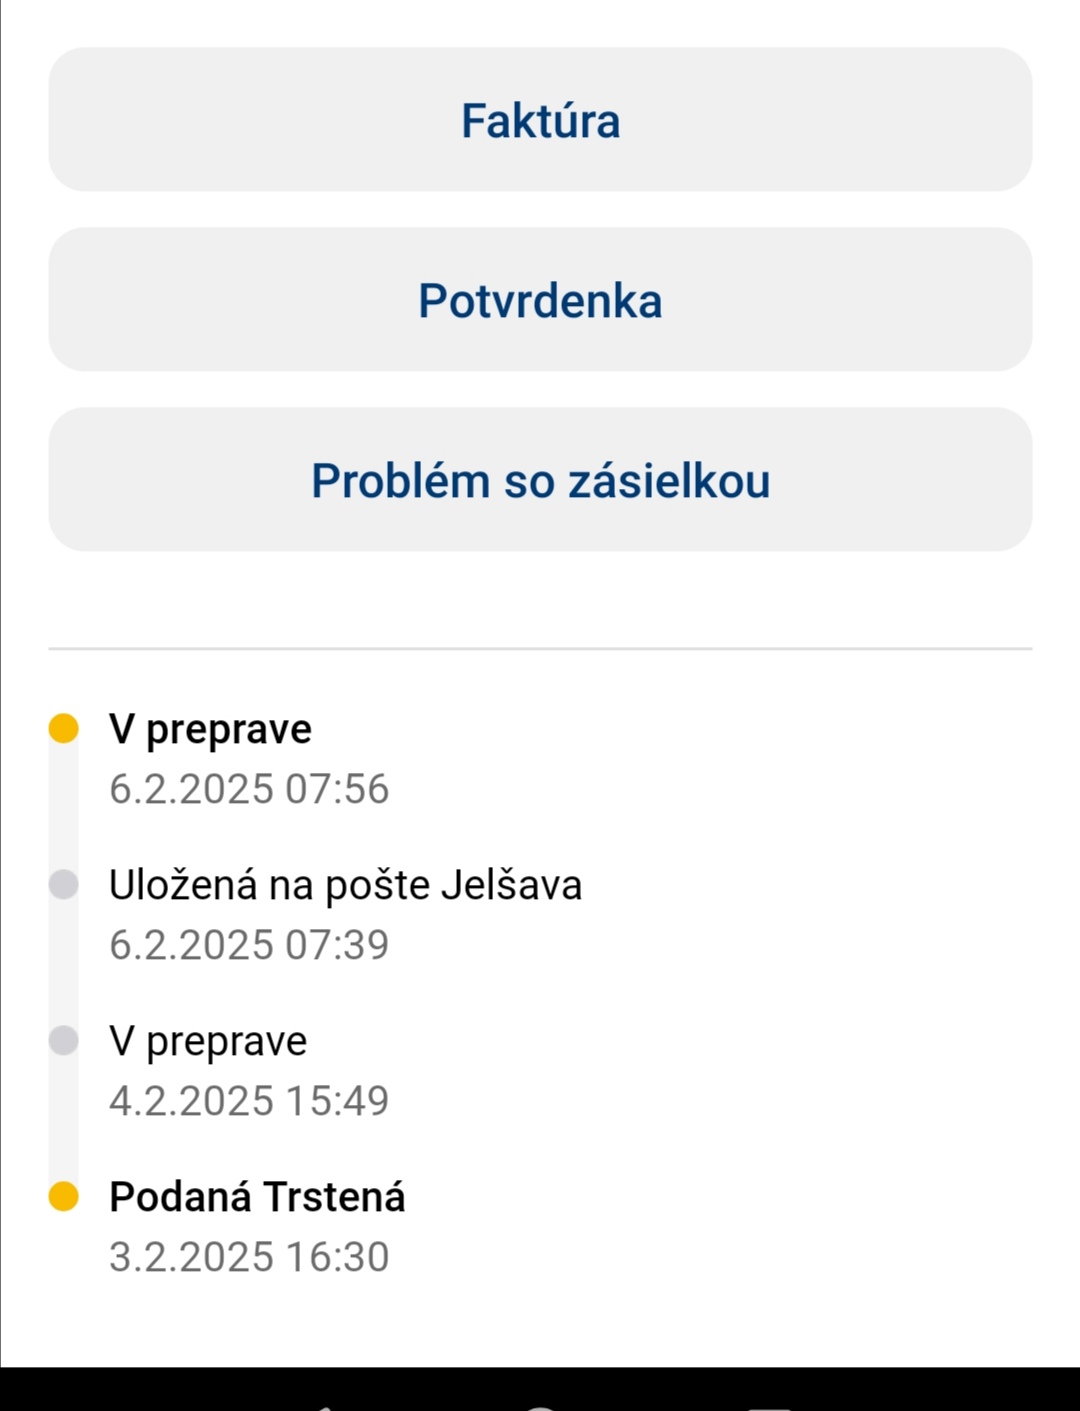This screenshot has width=1080, height=1411.
Task: Click the timestamp 6.2.2025 07:39
Action: [249, 945]
